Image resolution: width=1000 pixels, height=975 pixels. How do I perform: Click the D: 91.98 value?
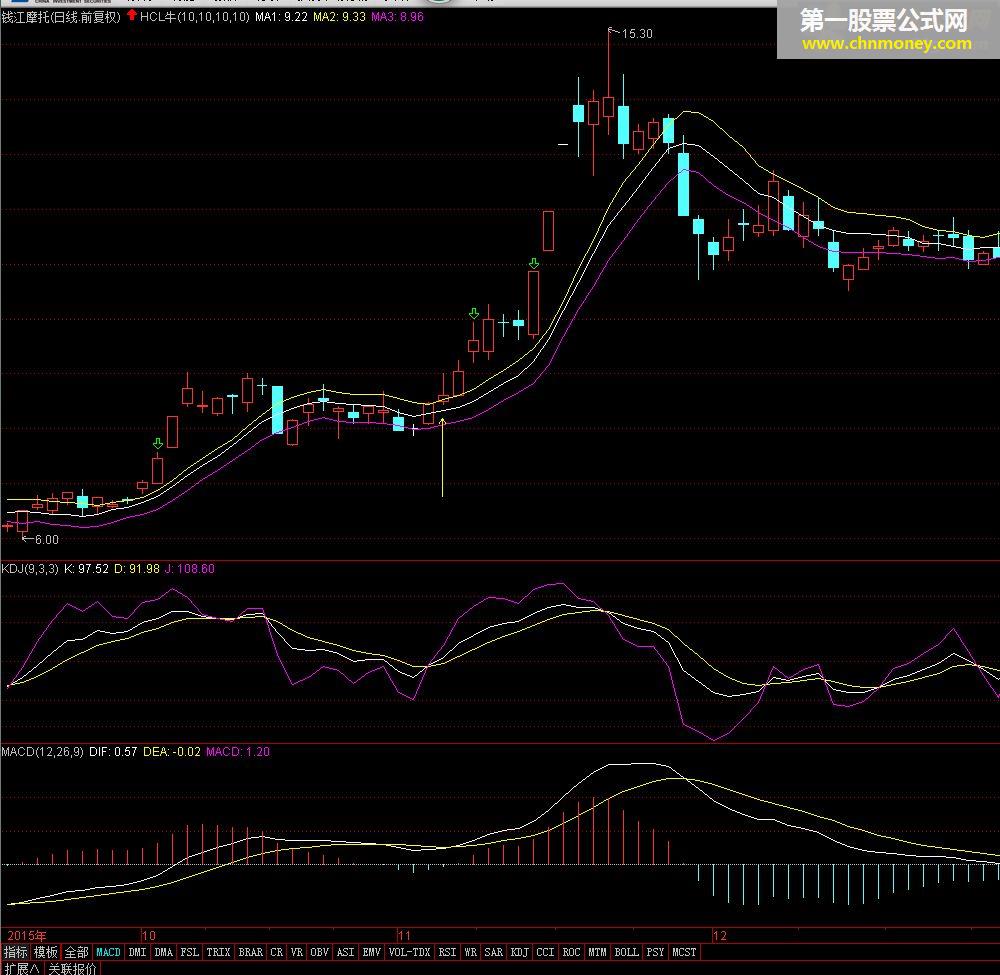click(x=136, y=568)
